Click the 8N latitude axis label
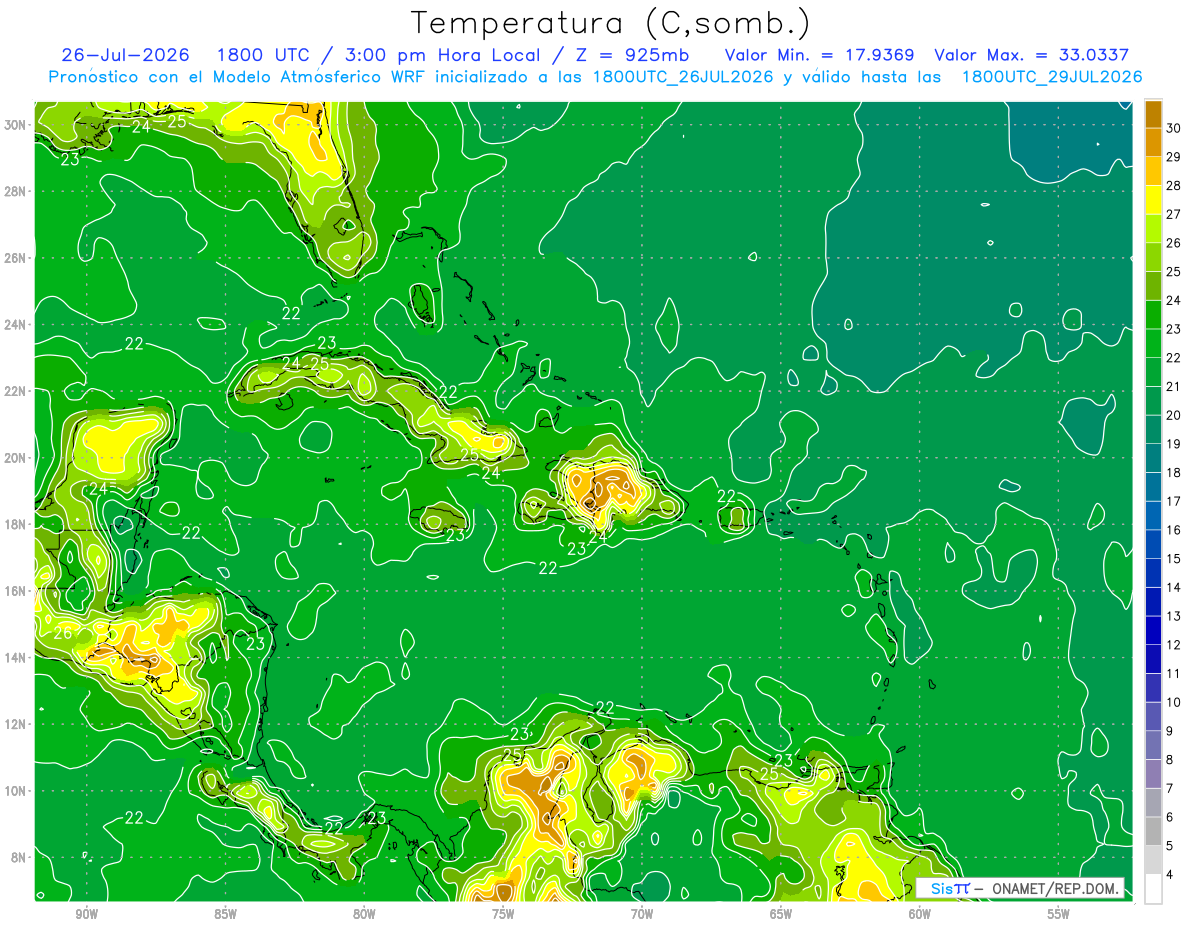This screenshot has width=1200, height=927. (18, 857)
